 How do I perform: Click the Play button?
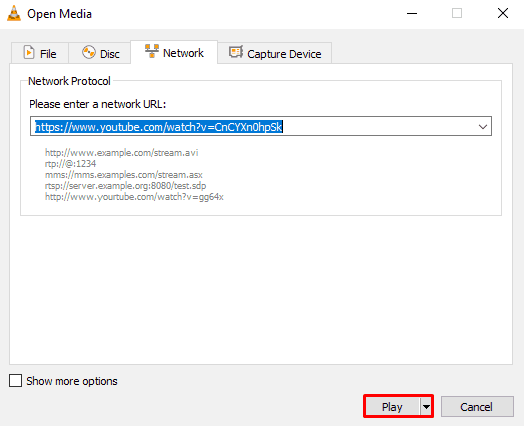[x=392, y=407]
